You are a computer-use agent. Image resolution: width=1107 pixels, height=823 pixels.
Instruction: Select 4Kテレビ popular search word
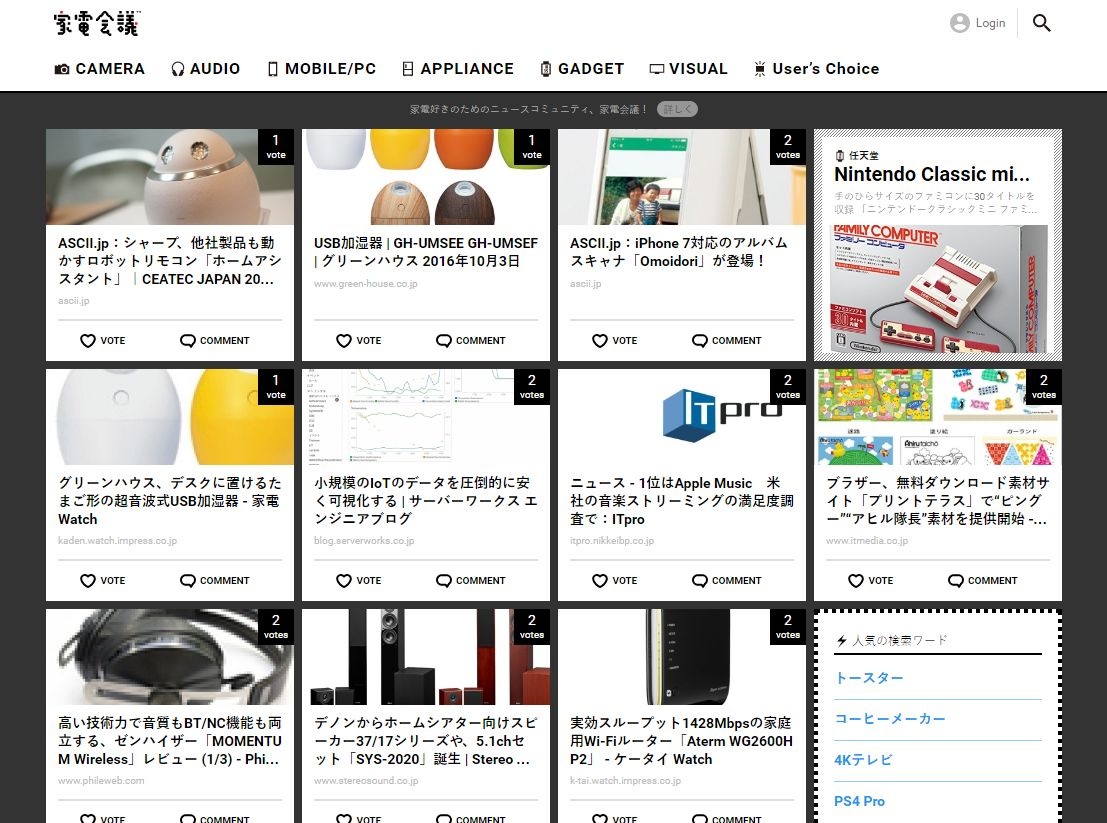coord(863,759)
